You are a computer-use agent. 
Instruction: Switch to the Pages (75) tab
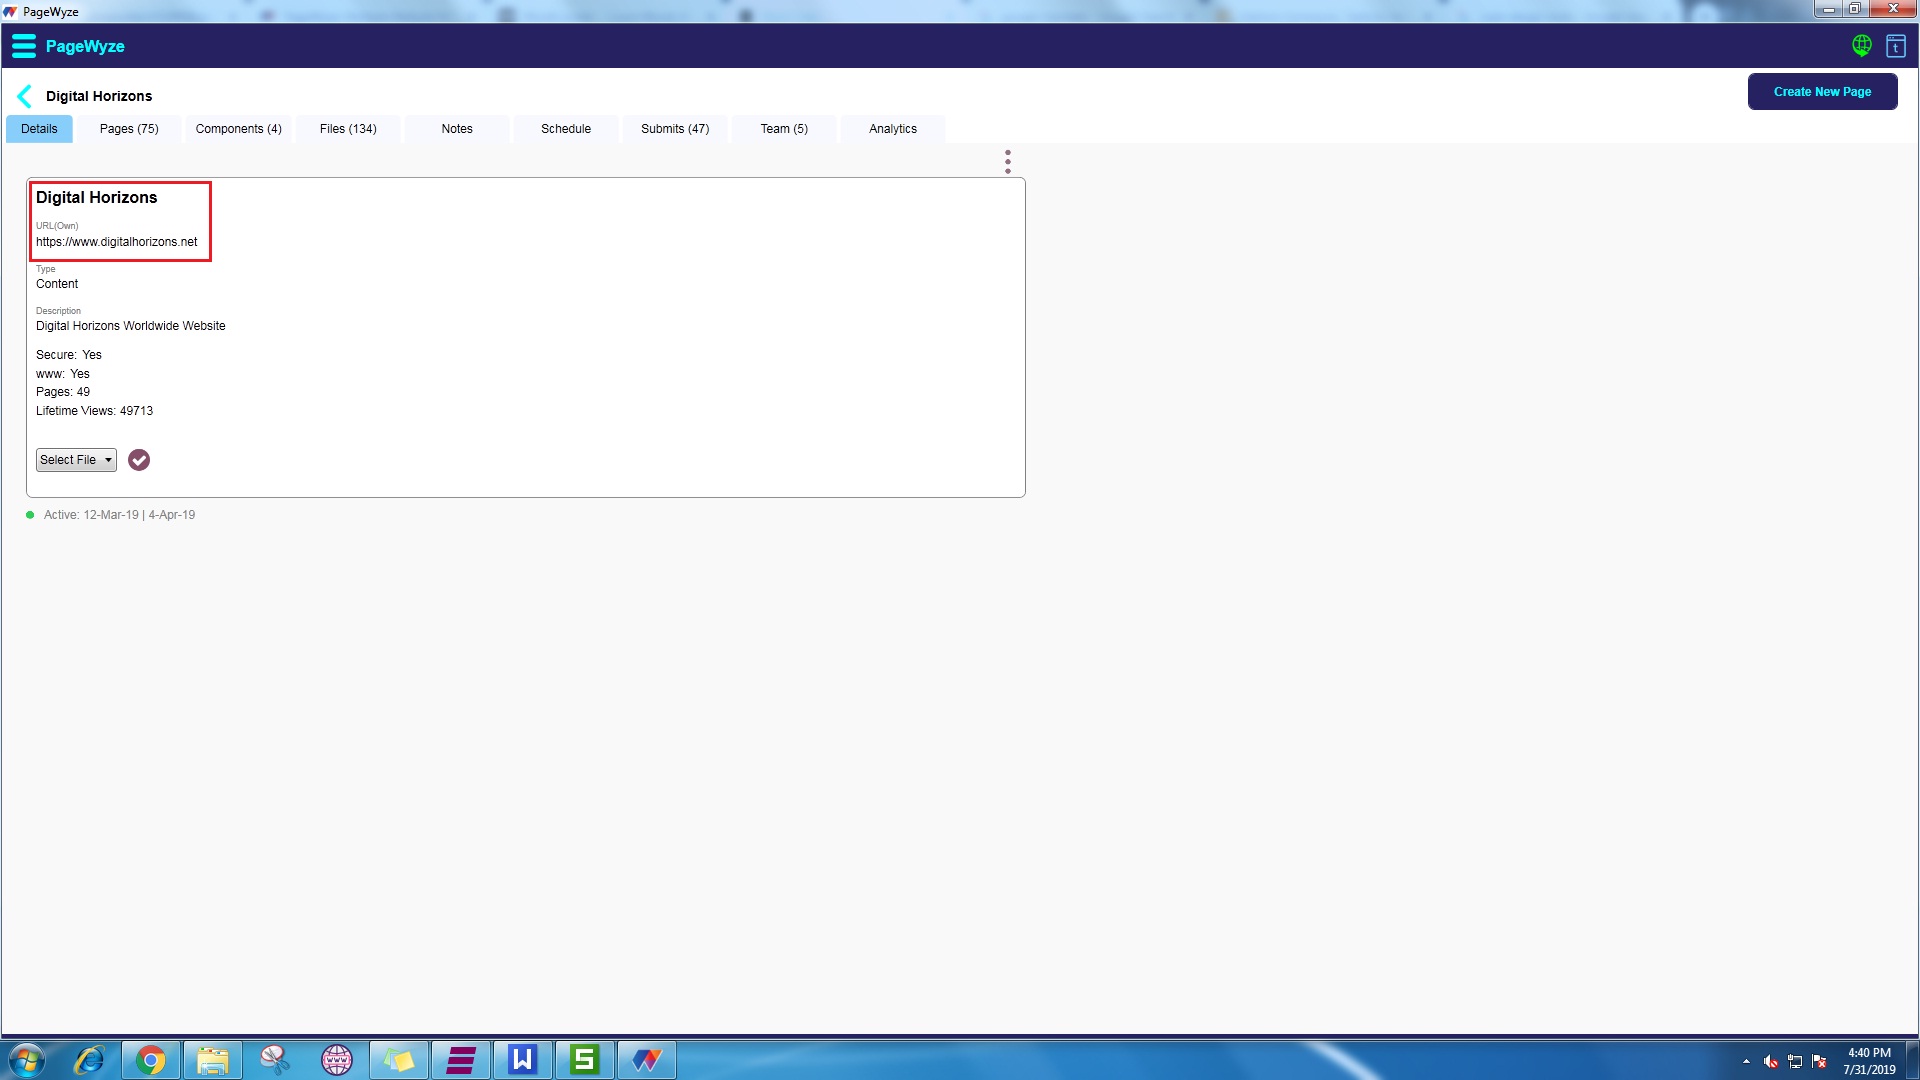(x=129, y=129)
